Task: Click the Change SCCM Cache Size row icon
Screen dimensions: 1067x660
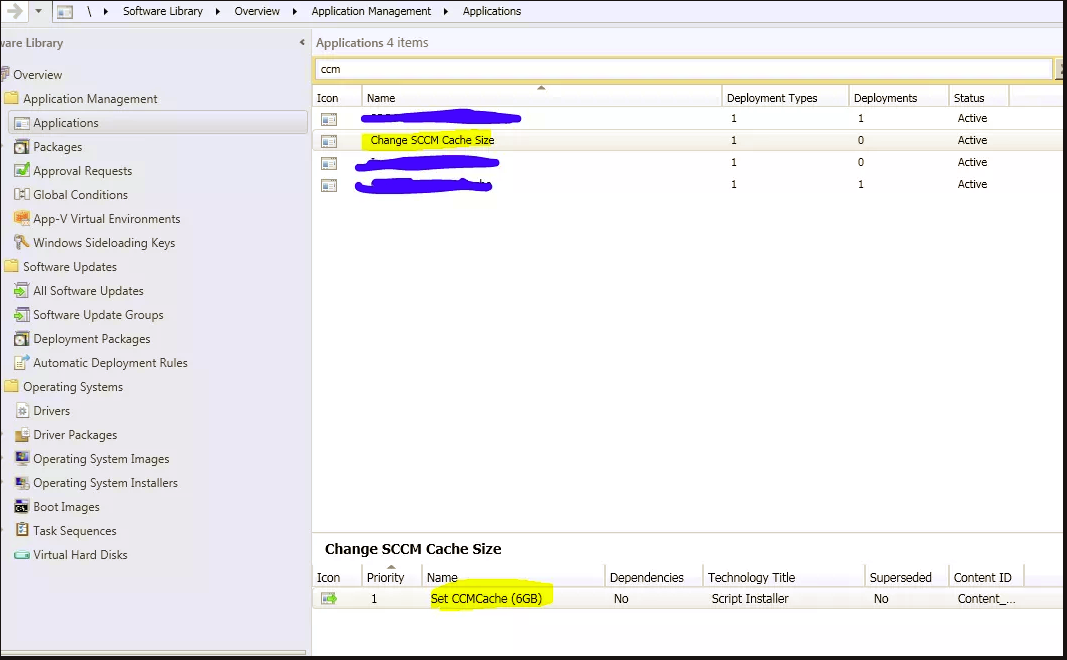Action: tap(329, 141)
